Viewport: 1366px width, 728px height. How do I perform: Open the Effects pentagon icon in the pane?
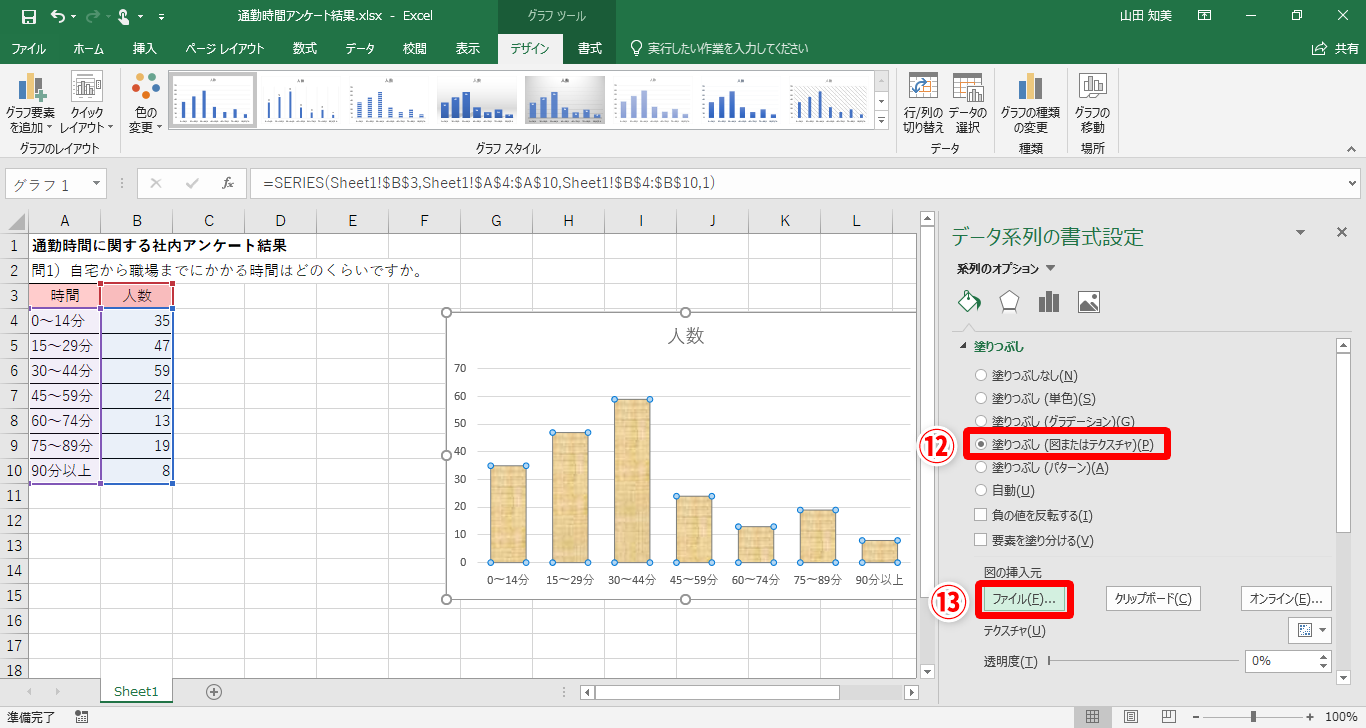tap(1009, 301)
